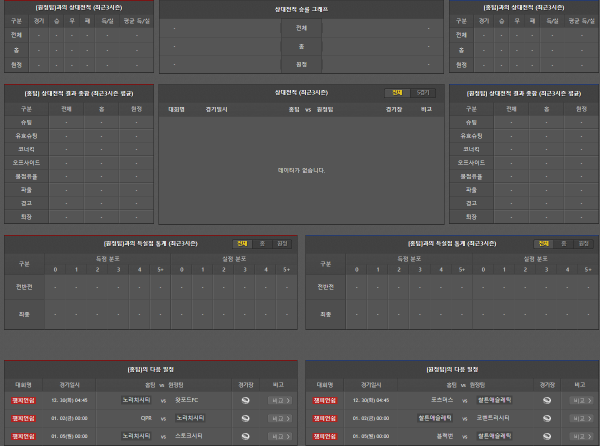
Task: Open stadium icon for Norwich City vs Watford match
Action: (x=247, y=400)
